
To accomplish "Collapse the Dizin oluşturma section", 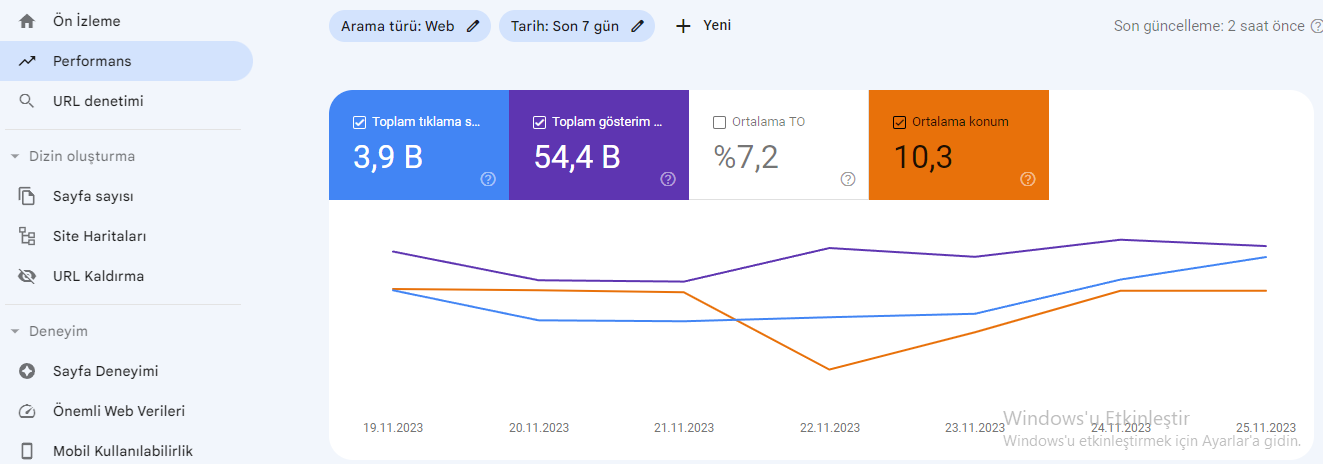I will [x=15, y=156].
